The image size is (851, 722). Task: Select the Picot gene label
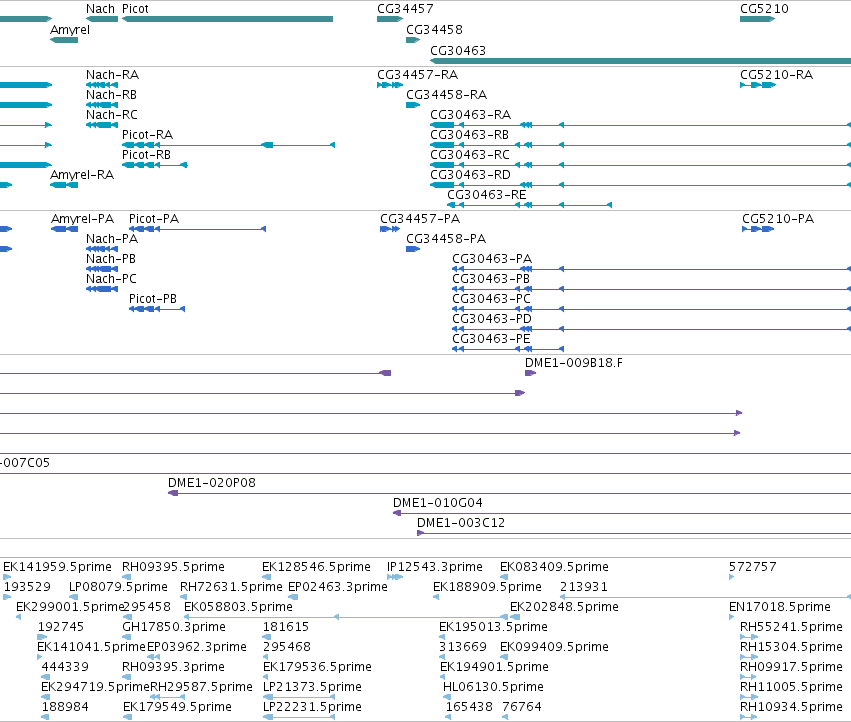point(135,9)
